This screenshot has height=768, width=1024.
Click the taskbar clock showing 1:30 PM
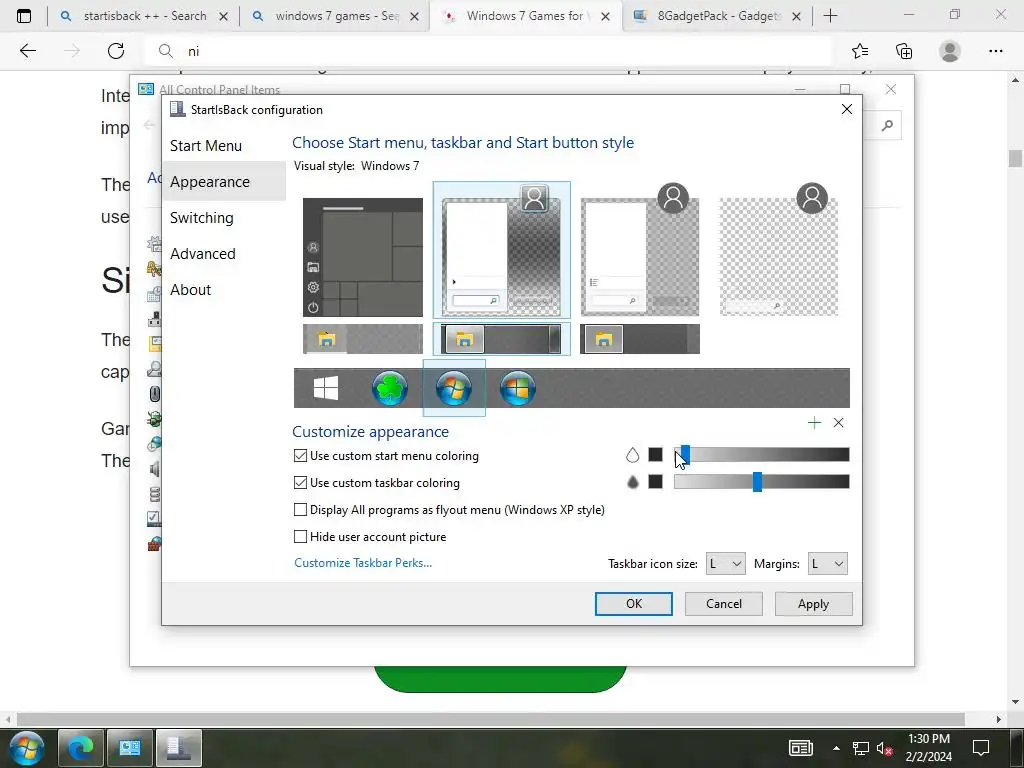coord(929,748)
